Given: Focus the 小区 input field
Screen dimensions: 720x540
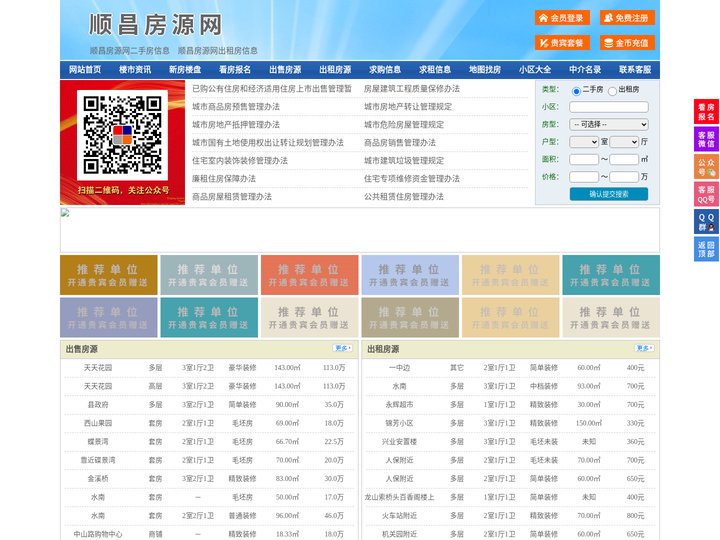Looking at the screenshot, I should (x=609, y=107).
